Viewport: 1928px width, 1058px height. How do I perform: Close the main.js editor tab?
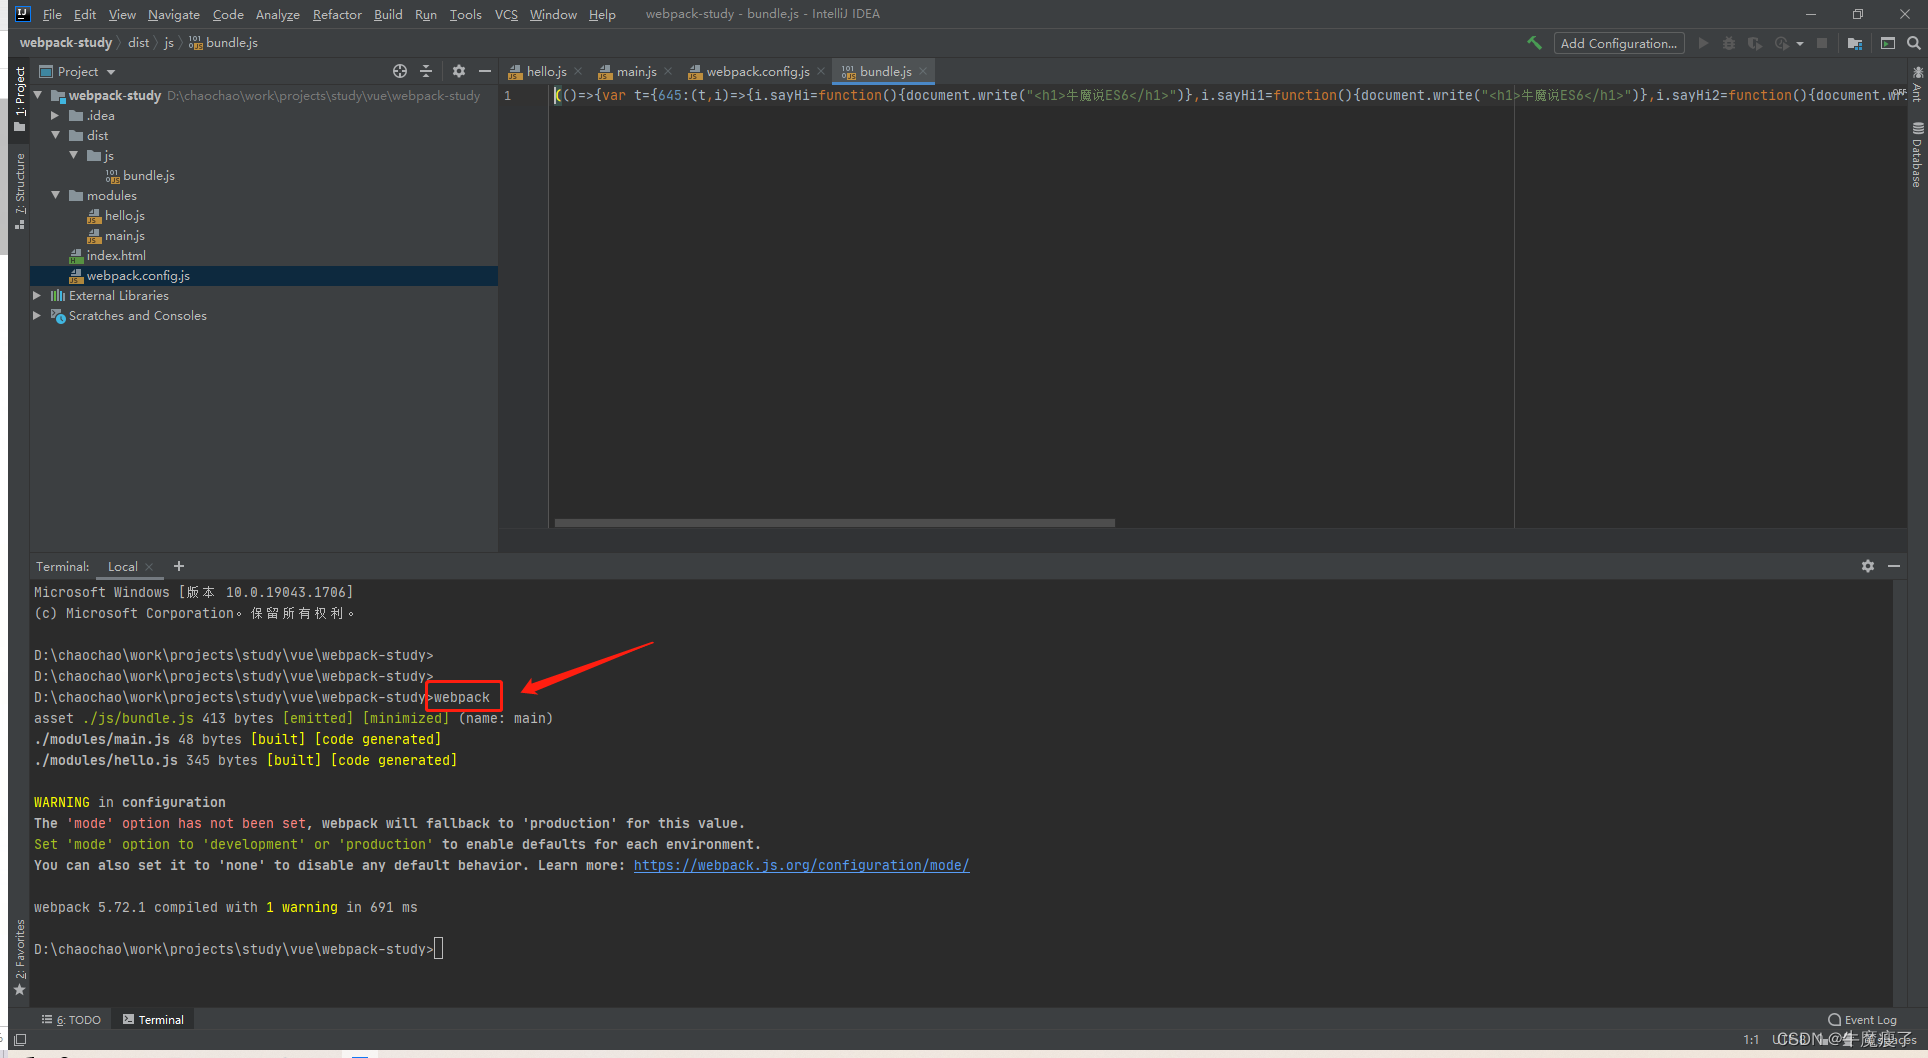[x=668, y=72]
